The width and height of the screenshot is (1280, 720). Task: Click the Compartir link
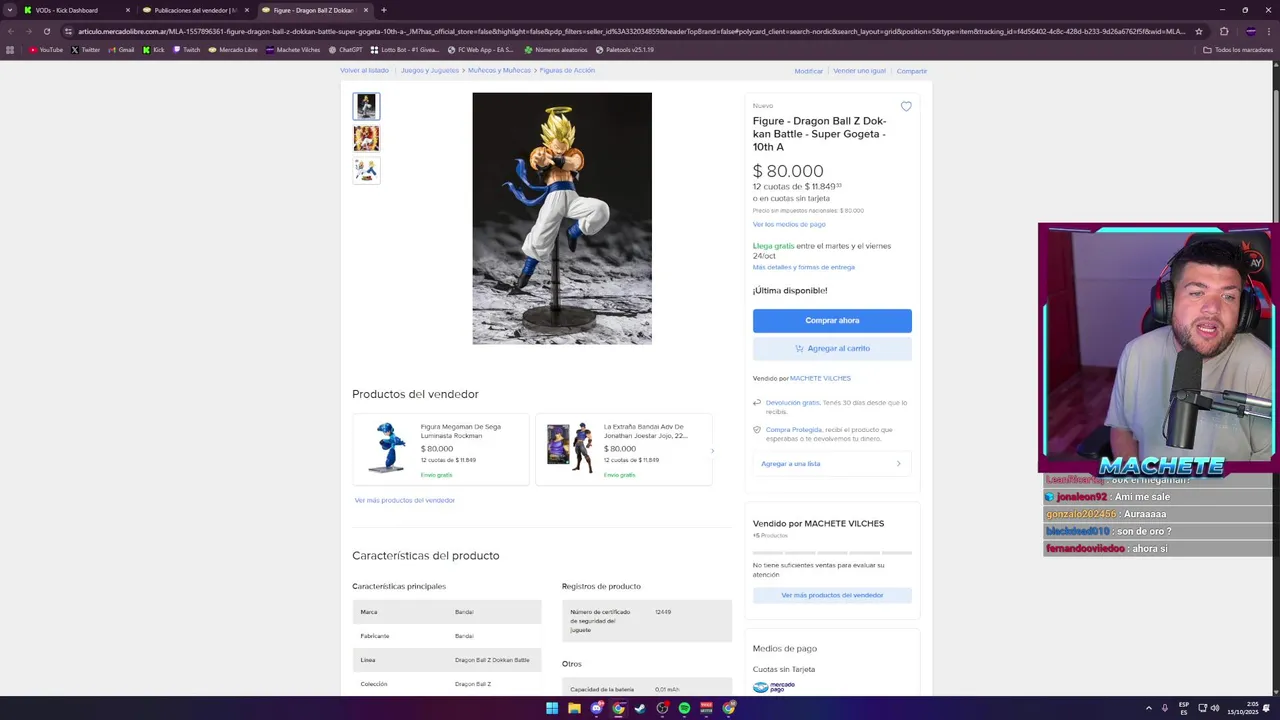tap(912, 71)
